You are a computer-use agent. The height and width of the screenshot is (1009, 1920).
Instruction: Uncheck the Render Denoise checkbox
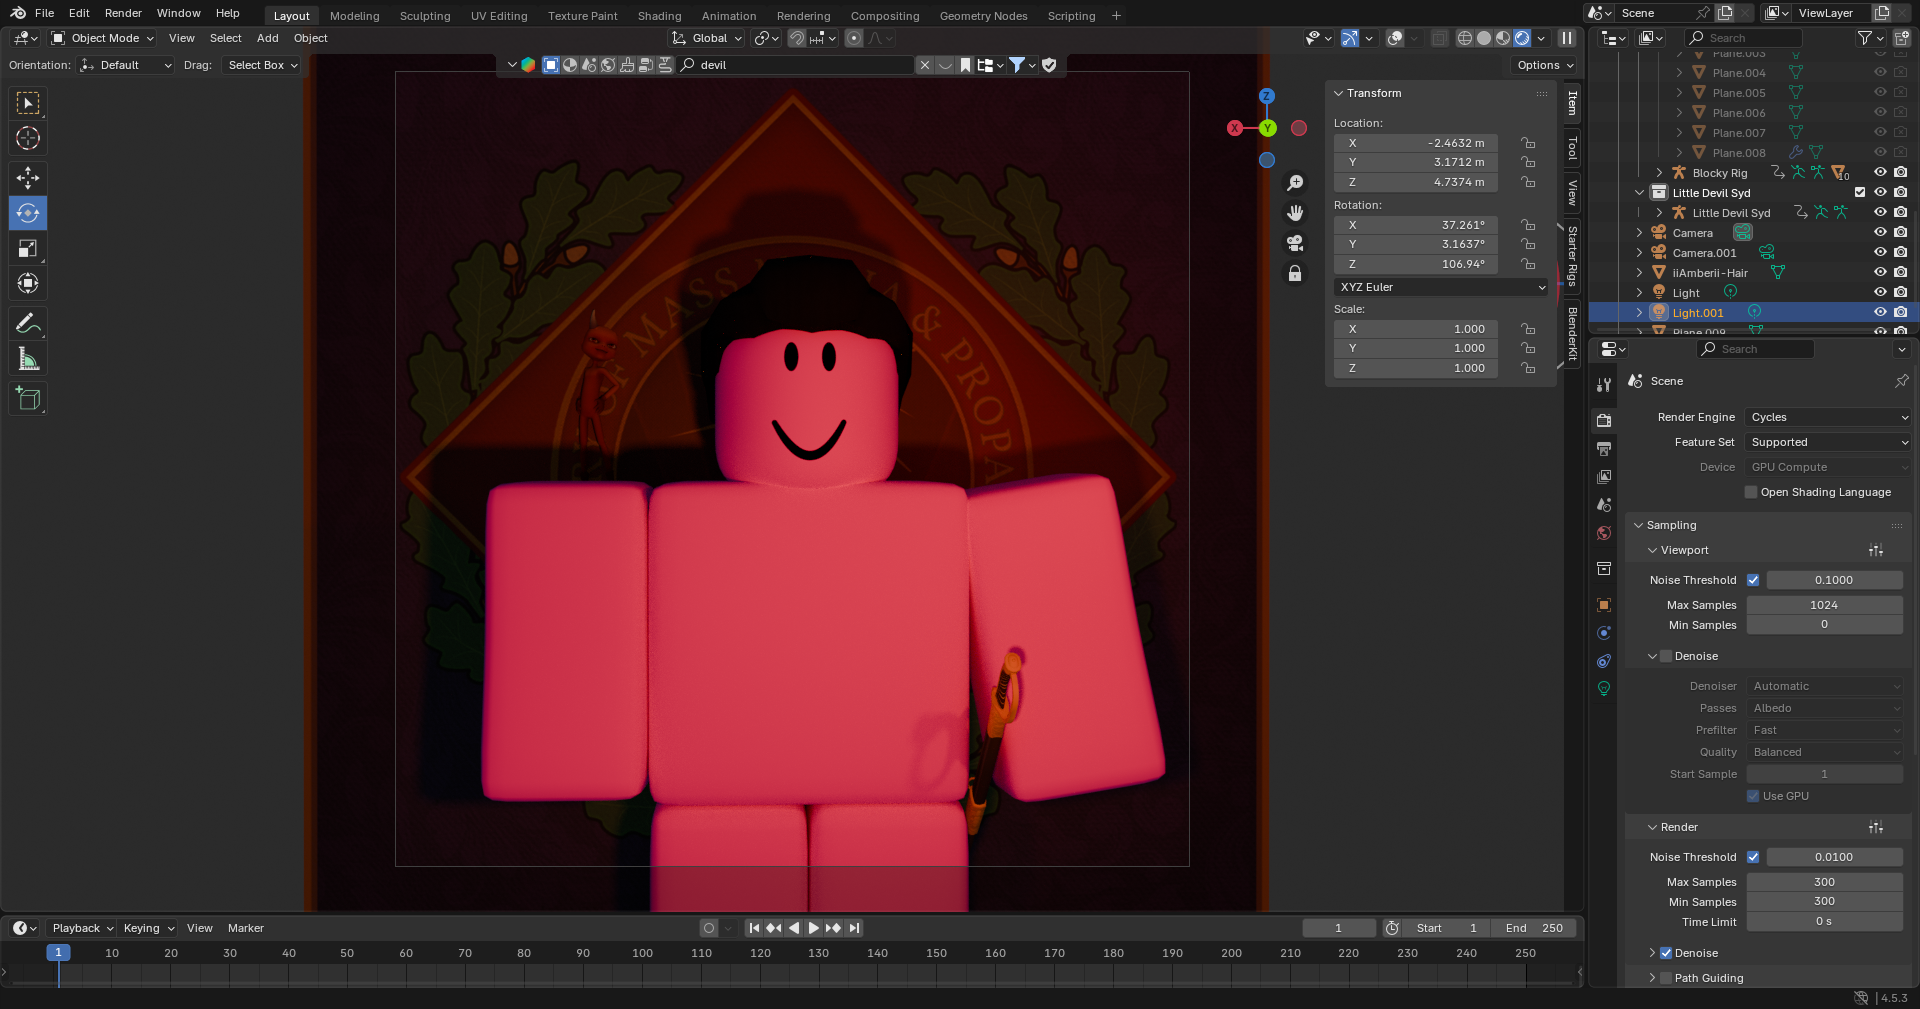click(x=1666, y=953)
